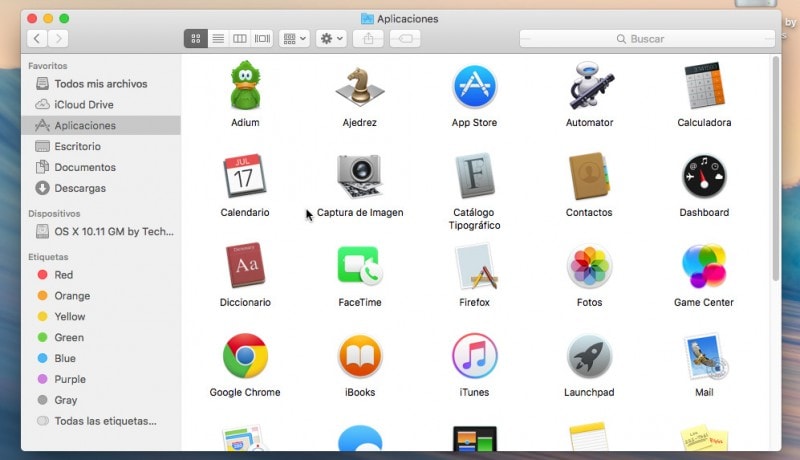Image resolution: width=800 pixels, height=460 pixels.
Task: Open the Calculadora app
Action: point(704,86)
